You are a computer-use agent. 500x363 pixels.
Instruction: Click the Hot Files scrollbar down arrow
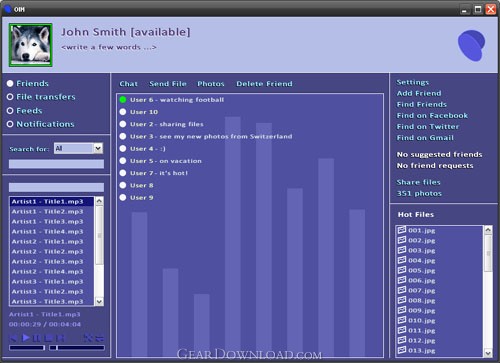point(488,353)
